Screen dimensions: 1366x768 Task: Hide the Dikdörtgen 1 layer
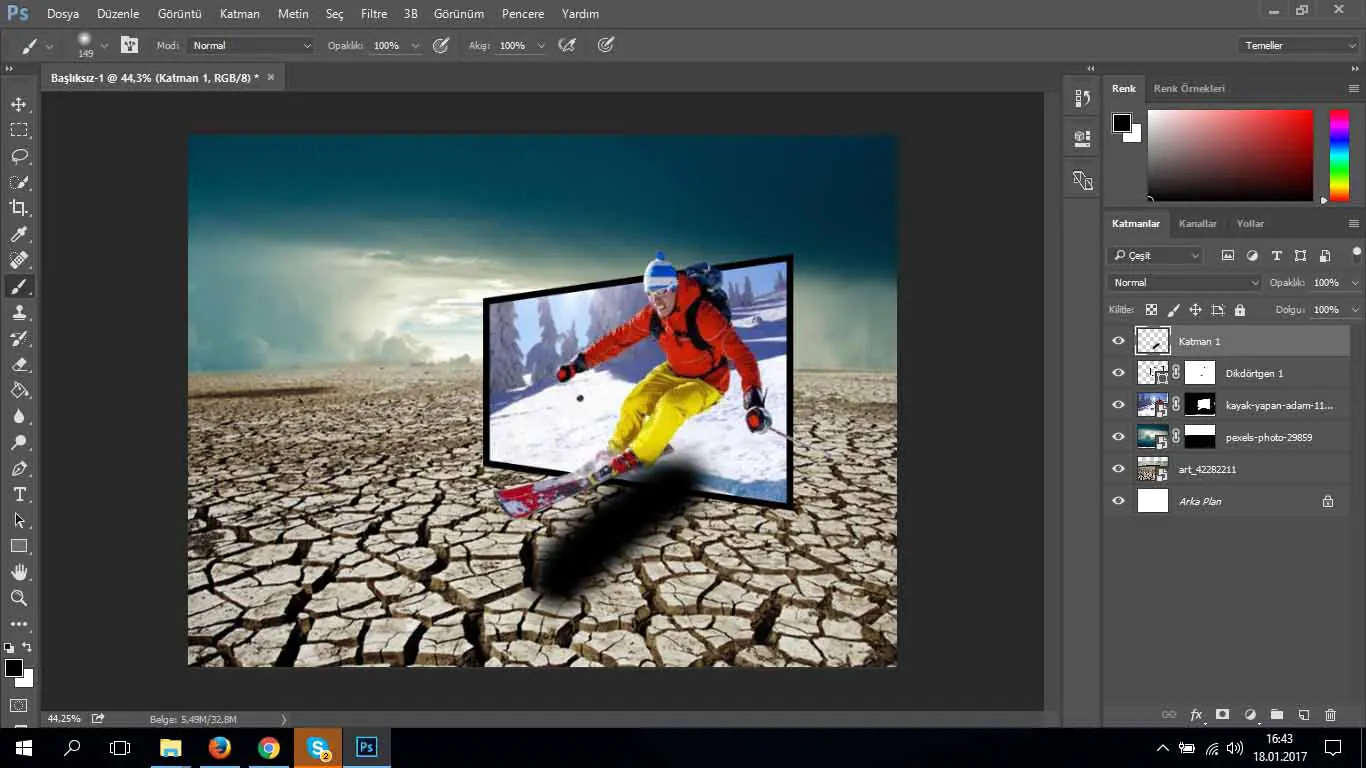[1118, 373]
